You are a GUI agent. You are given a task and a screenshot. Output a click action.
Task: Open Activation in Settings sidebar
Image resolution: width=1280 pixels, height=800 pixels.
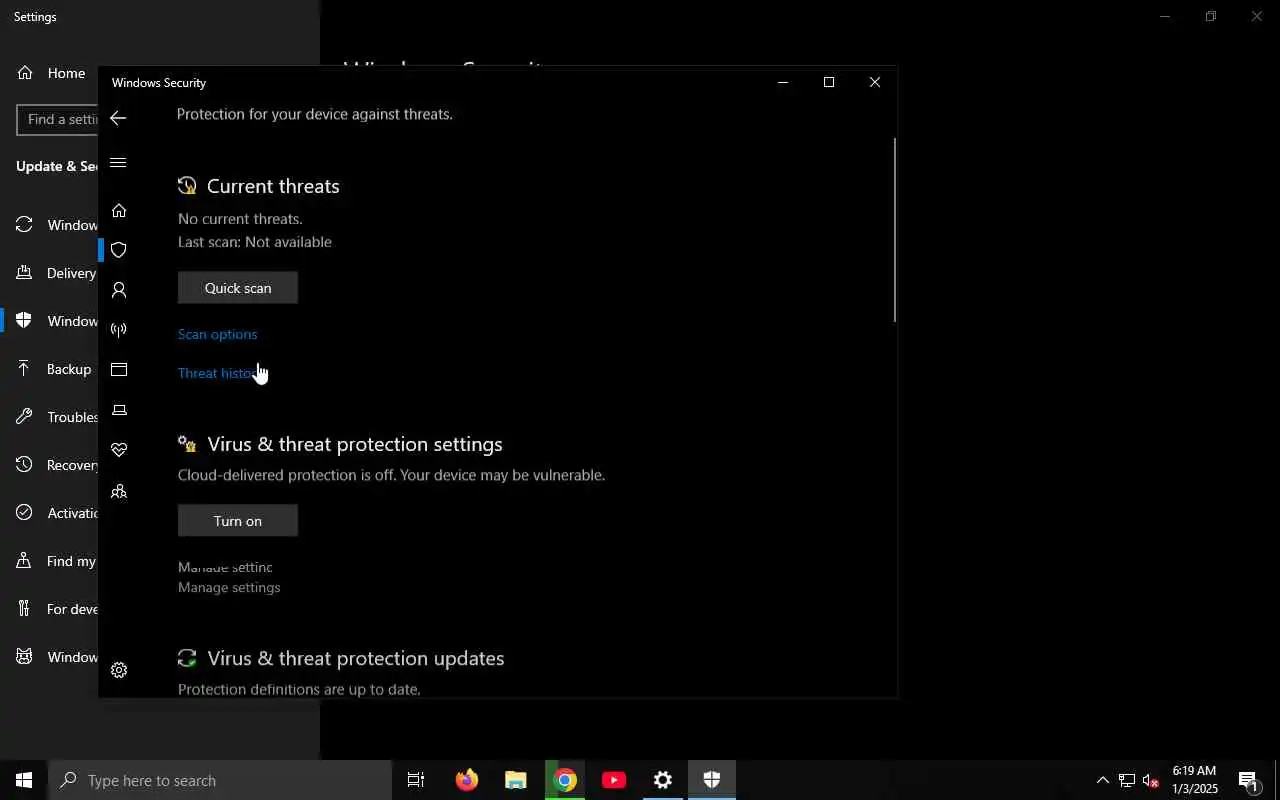[x=50, y=513]
